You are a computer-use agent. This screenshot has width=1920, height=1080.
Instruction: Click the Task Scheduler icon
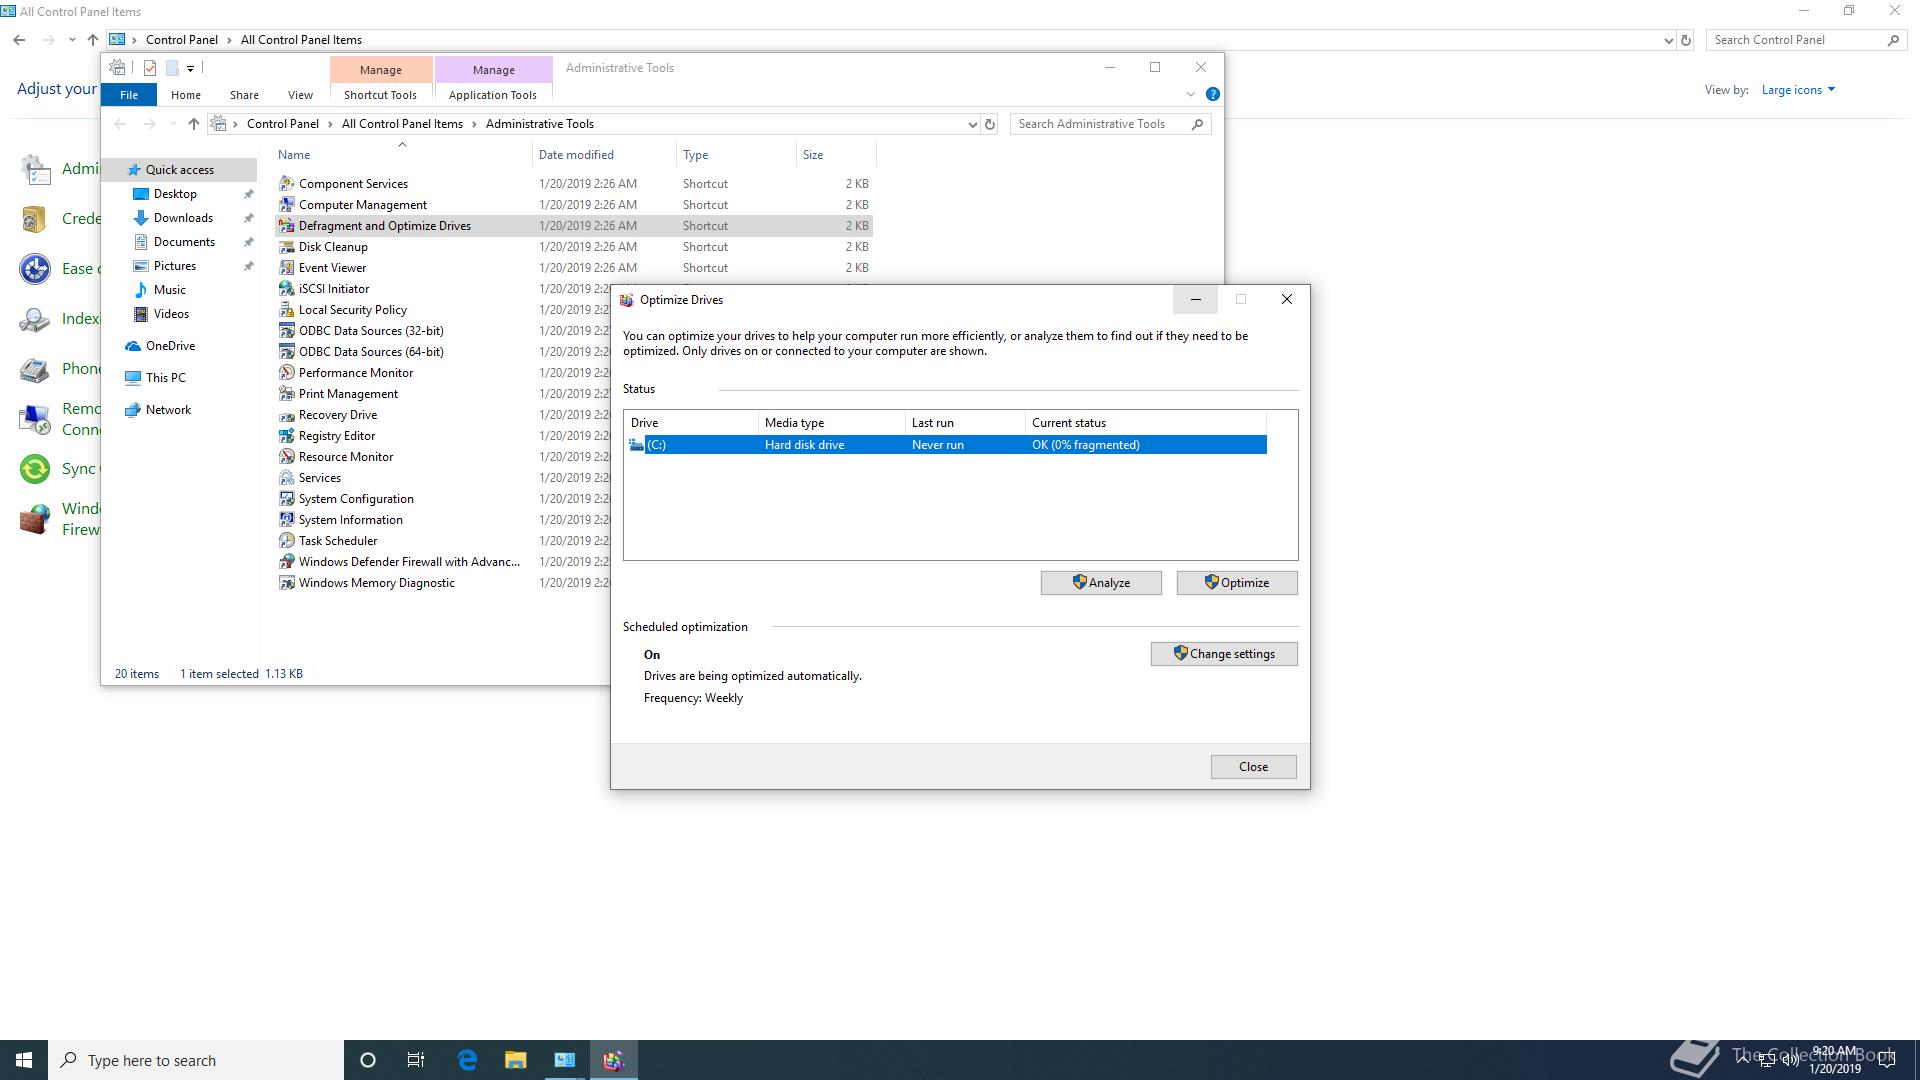click(x=287, y=541)
